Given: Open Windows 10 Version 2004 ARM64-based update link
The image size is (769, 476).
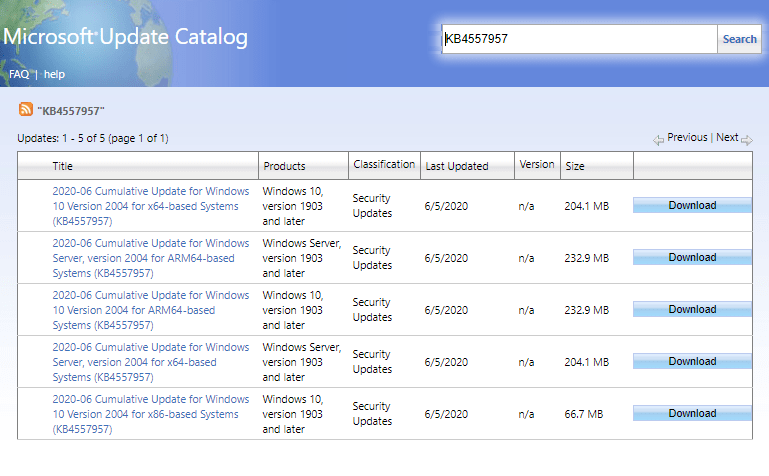Looking at the screenshot, I should (151, 310).
